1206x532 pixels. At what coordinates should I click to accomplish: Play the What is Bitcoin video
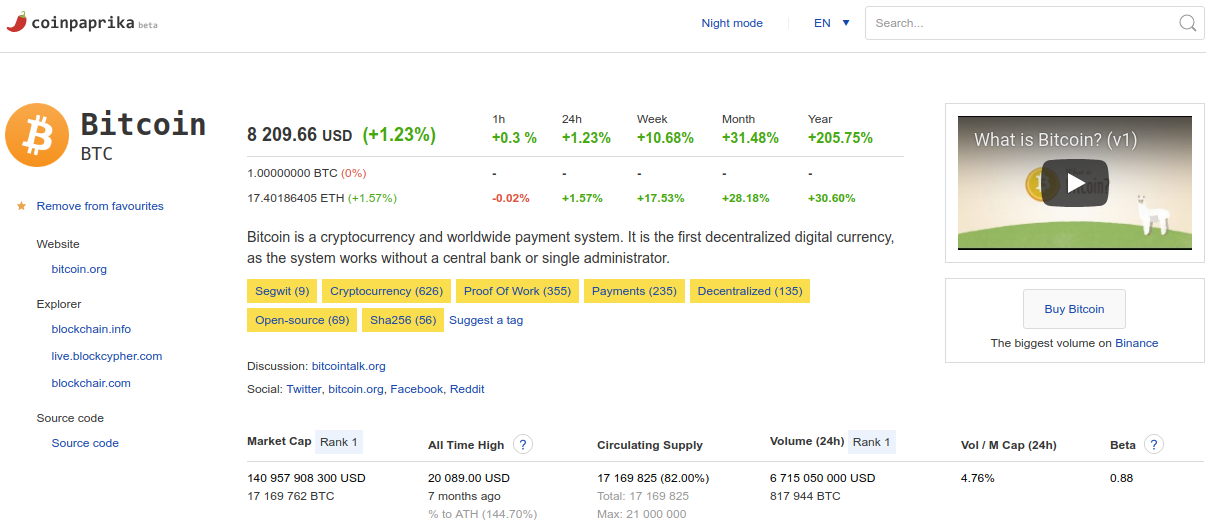(1074, 183)
